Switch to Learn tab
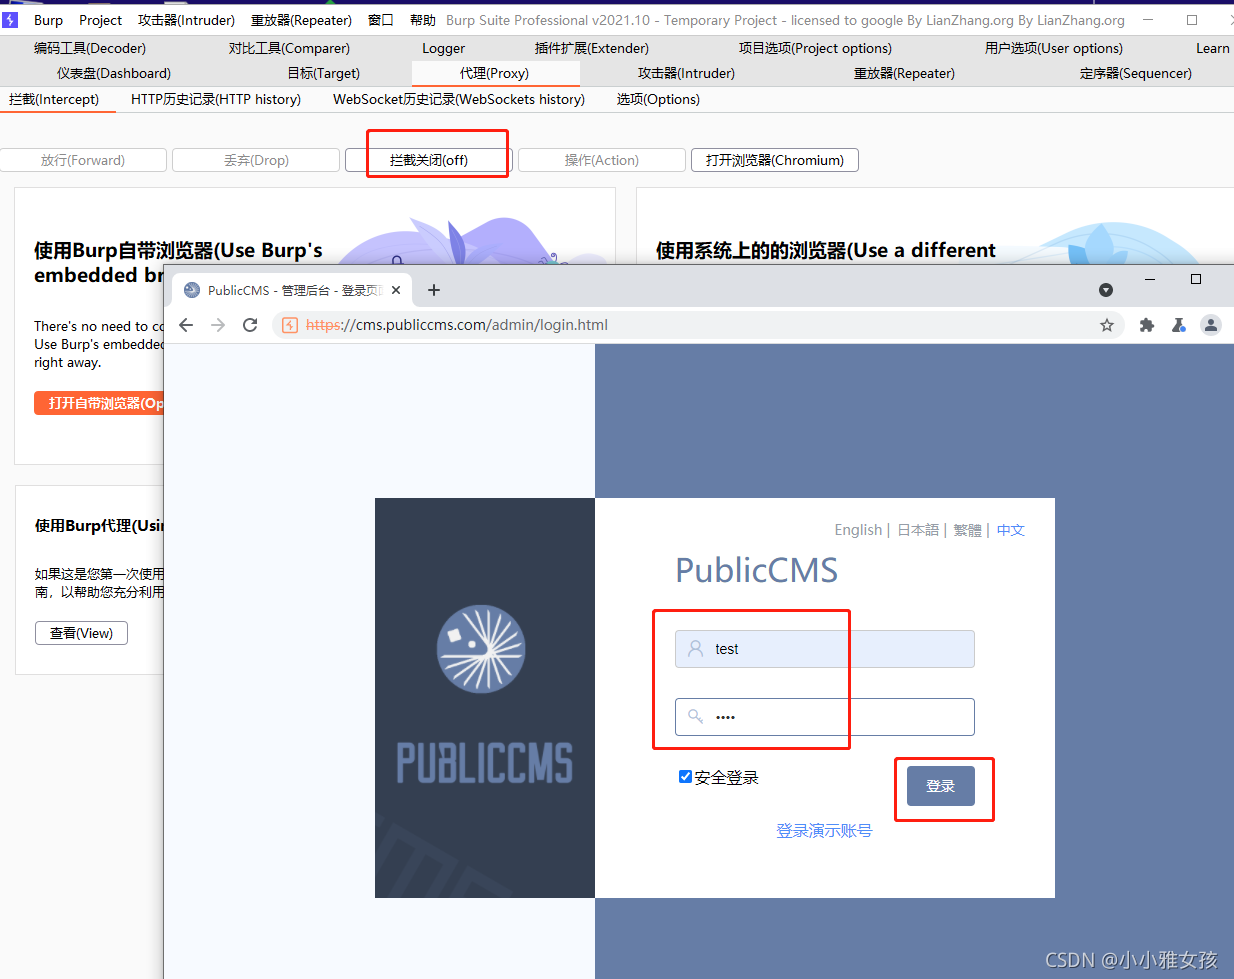The height and width of the screenshot is (979, 1234). (1212, 48)
